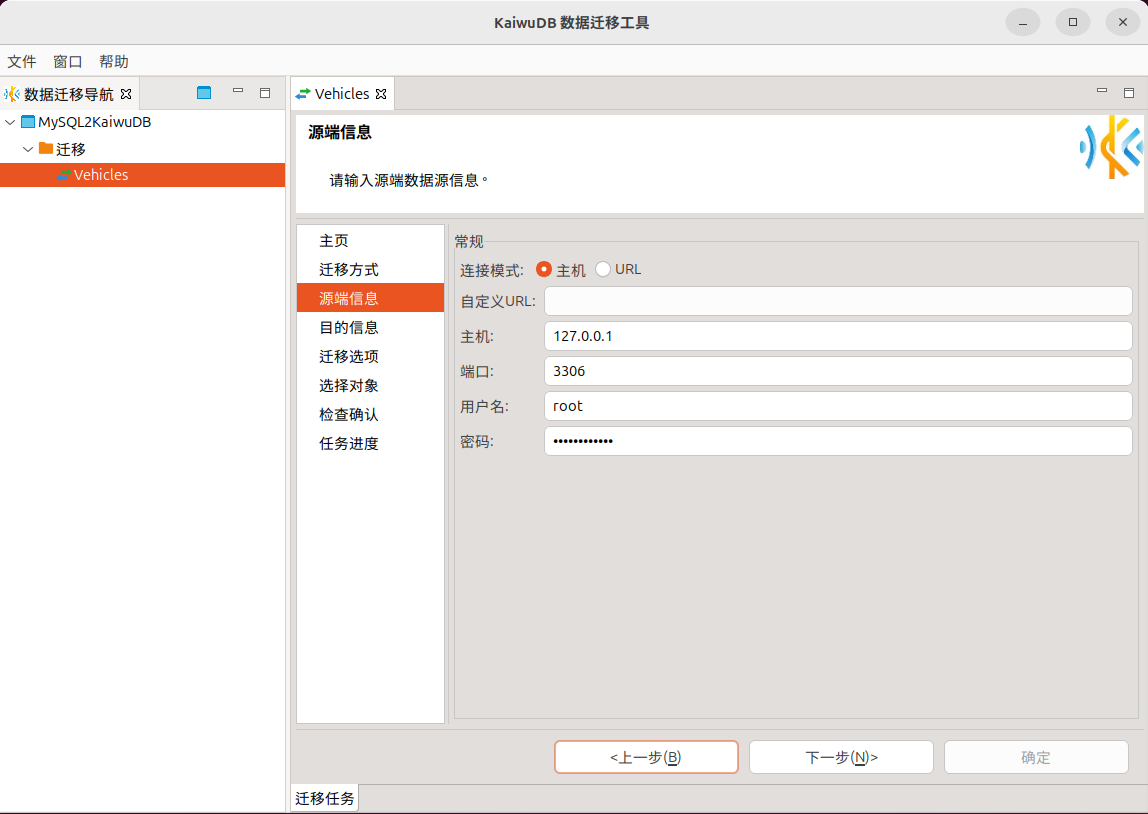
Task: Switch to the Vehicles editor tab
Action: pos(341,94)
